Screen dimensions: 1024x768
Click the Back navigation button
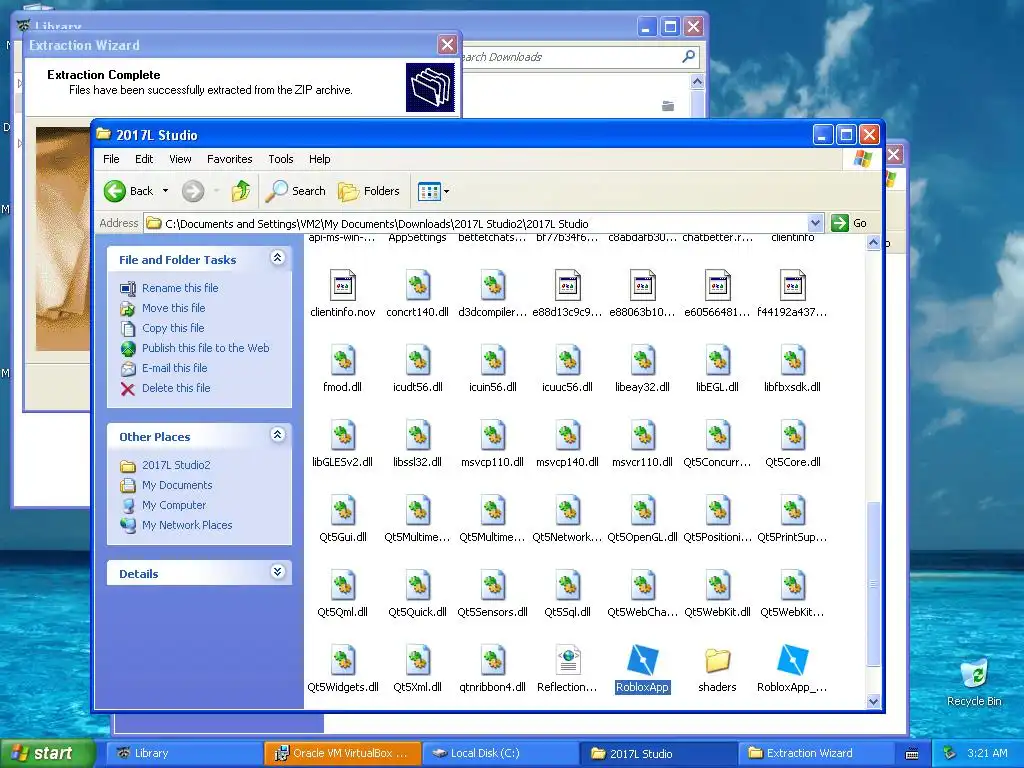click(129, 191)
